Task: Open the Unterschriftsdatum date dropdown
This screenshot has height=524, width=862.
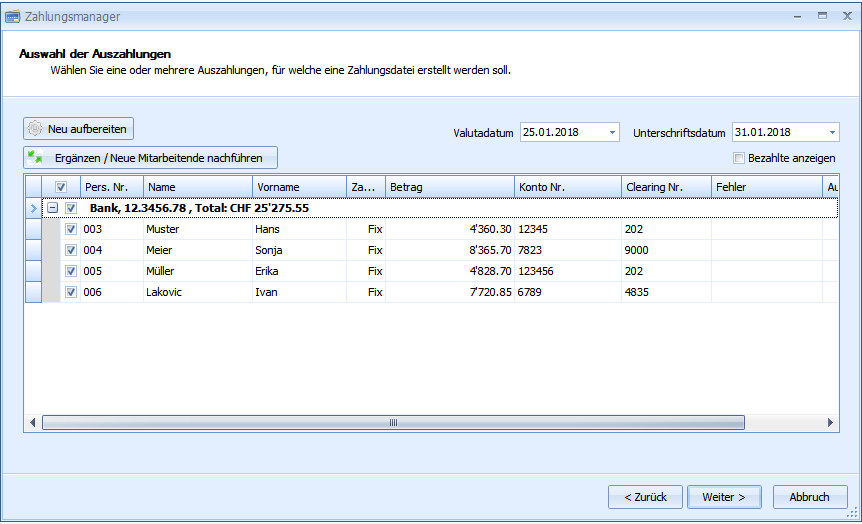Action: (832, 132)
